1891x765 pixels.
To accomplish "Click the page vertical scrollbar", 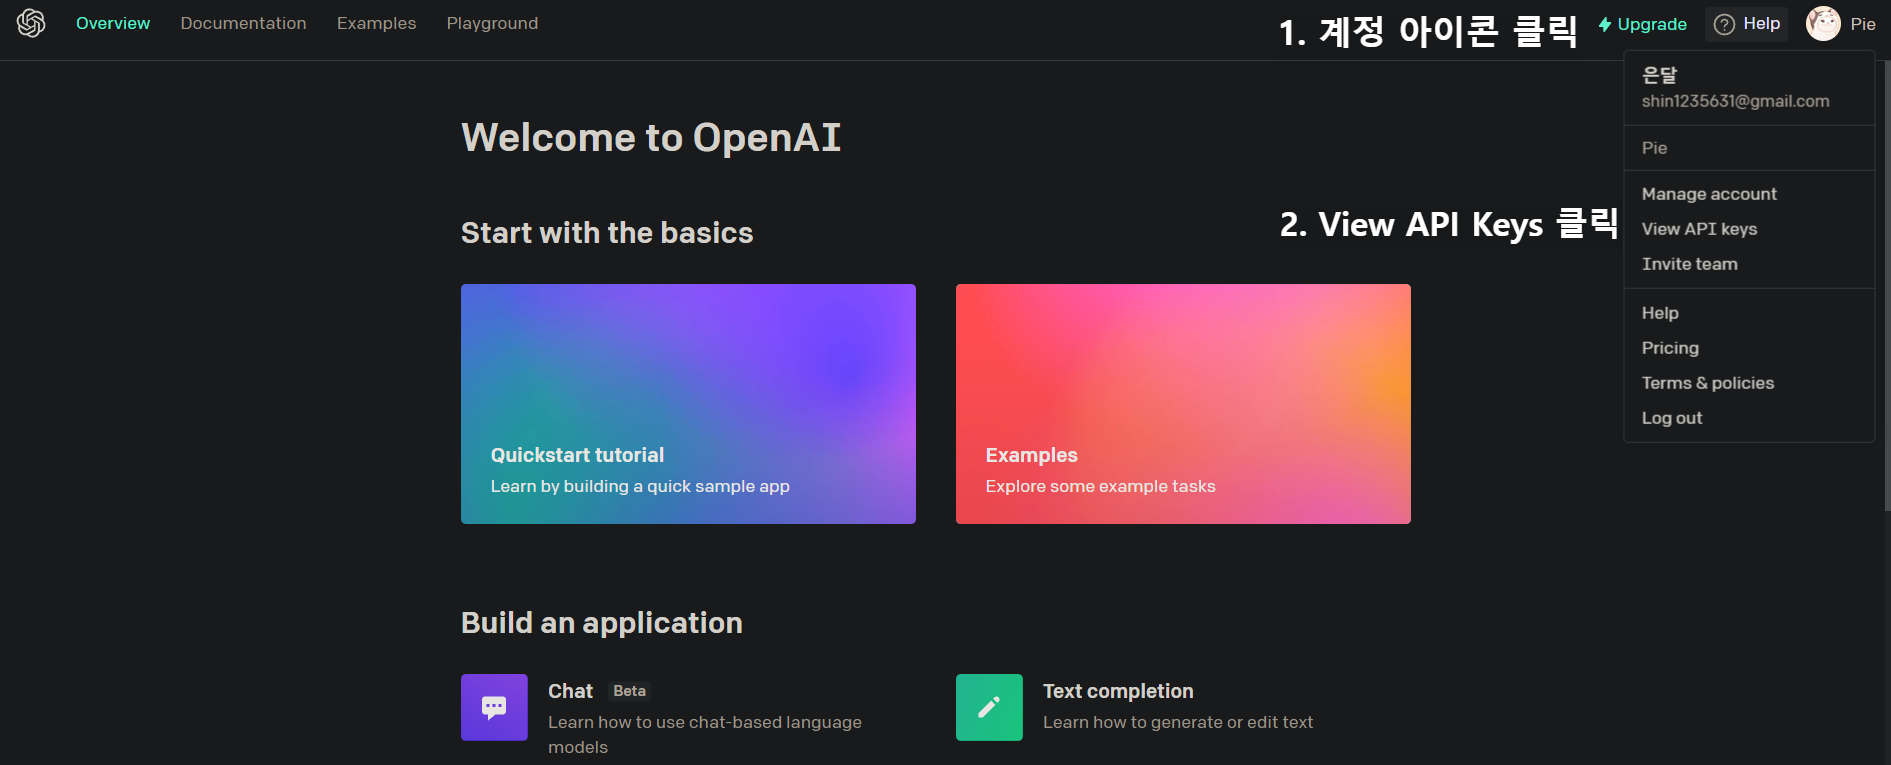I will (1887, 285).
